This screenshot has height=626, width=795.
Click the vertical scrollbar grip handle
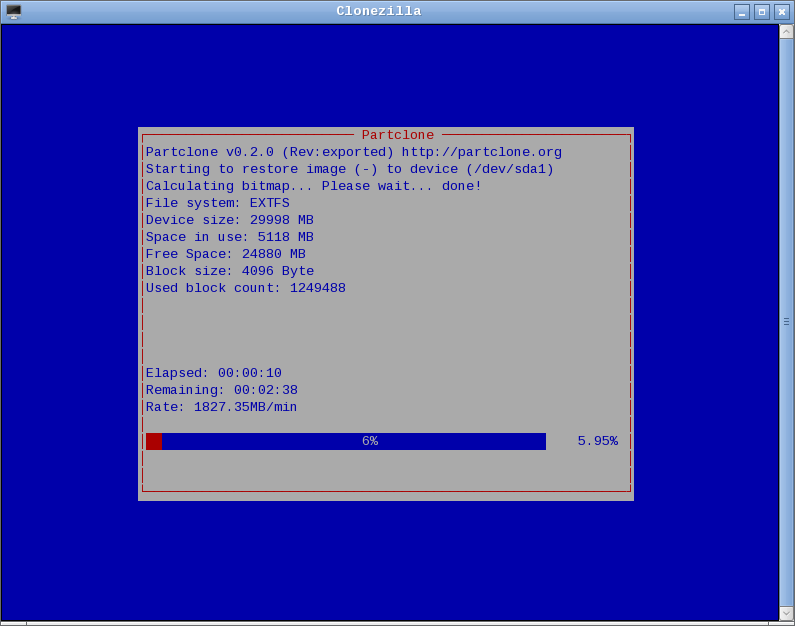pos(786,321)
